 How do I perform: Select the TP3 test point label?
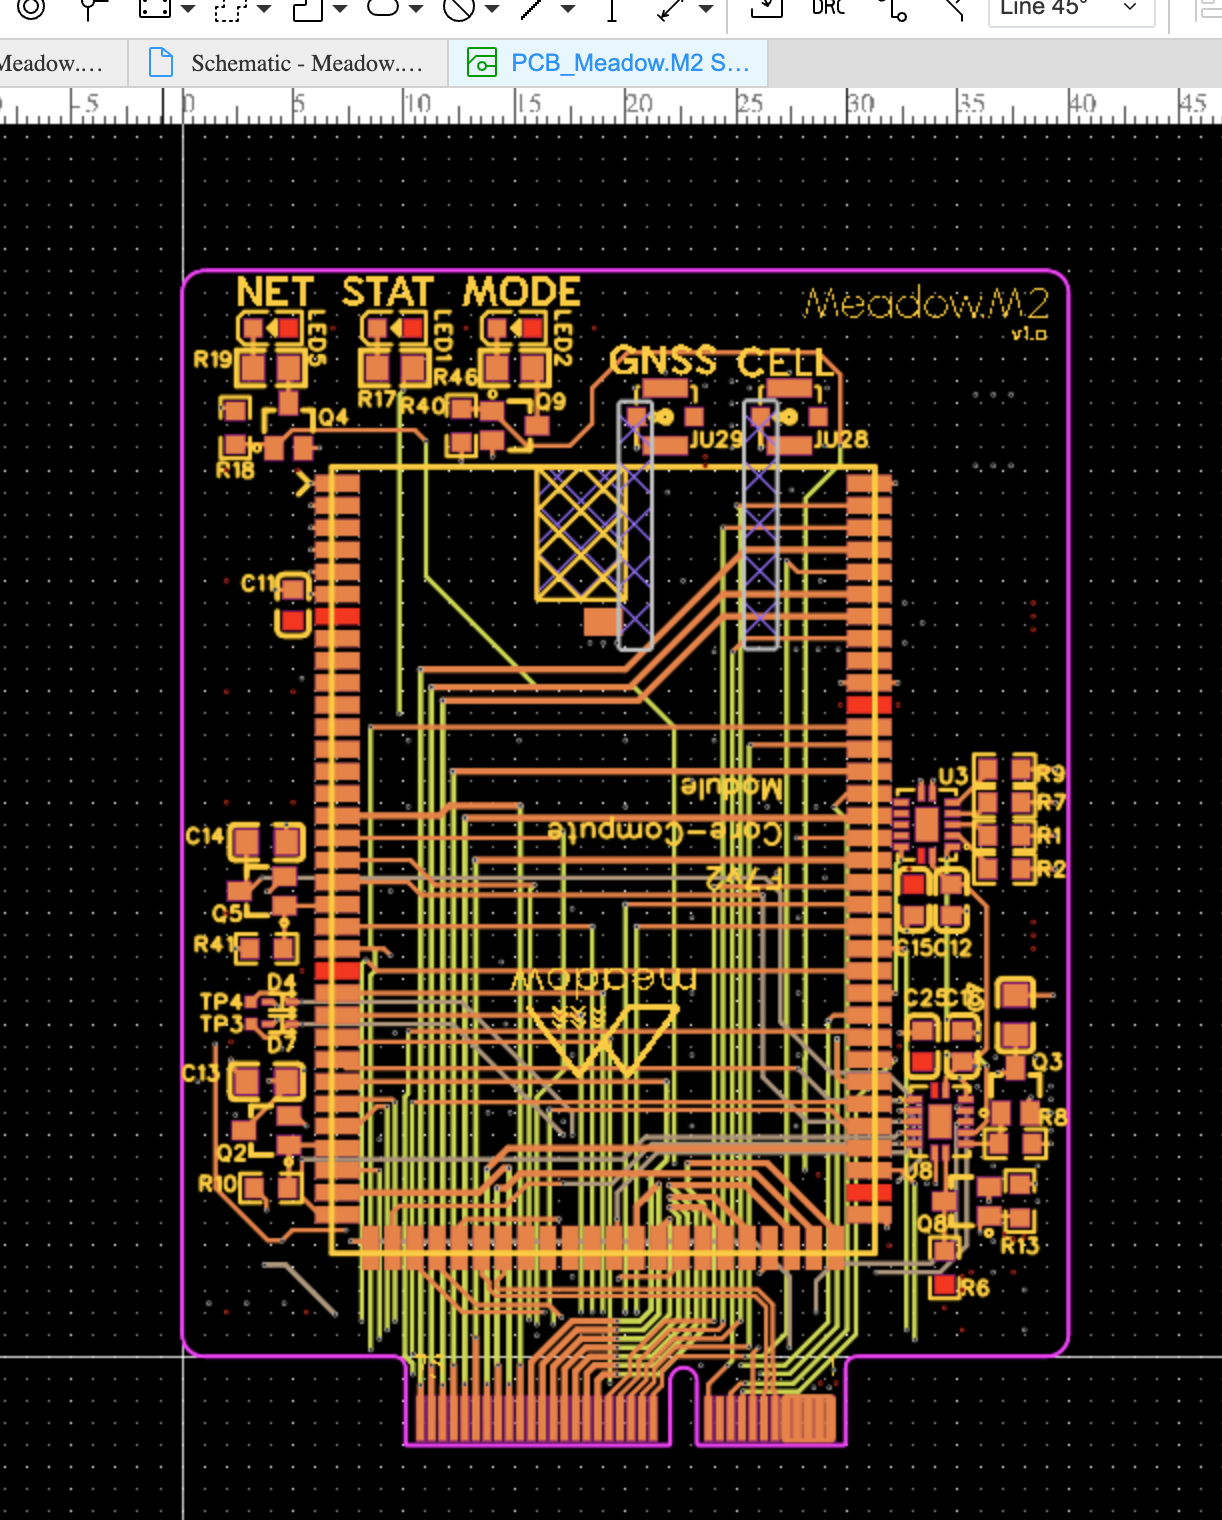click(221, 1023)
